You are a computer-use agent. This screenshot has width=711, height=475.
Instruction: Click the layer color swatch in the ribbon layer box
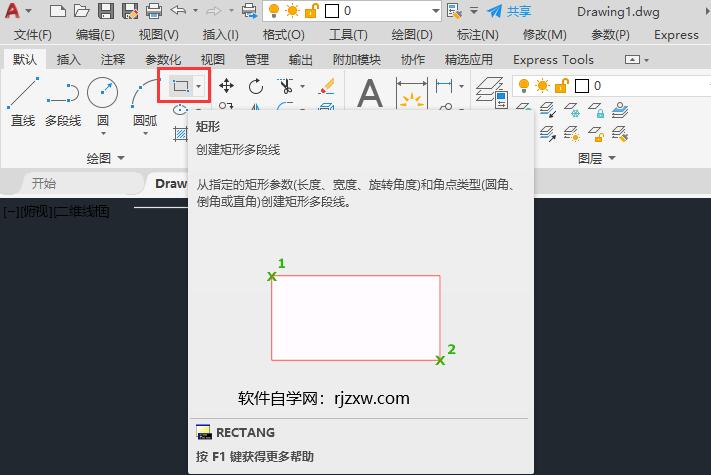coord(582,86)
